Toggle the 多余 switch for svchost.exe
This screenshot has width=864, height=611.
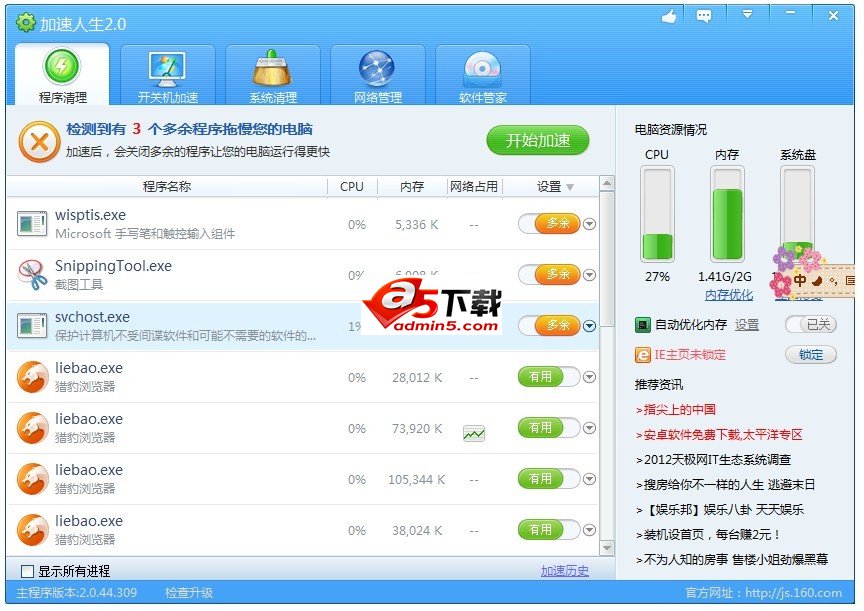549,326
